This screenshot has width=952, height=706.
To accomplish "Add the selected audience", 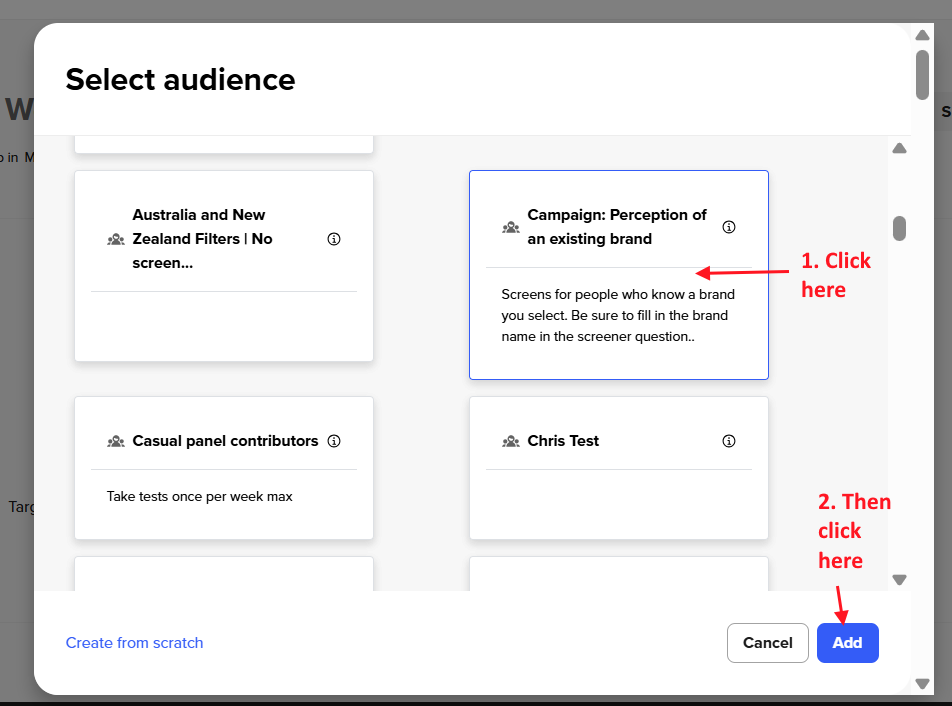I will click(847, 643).
